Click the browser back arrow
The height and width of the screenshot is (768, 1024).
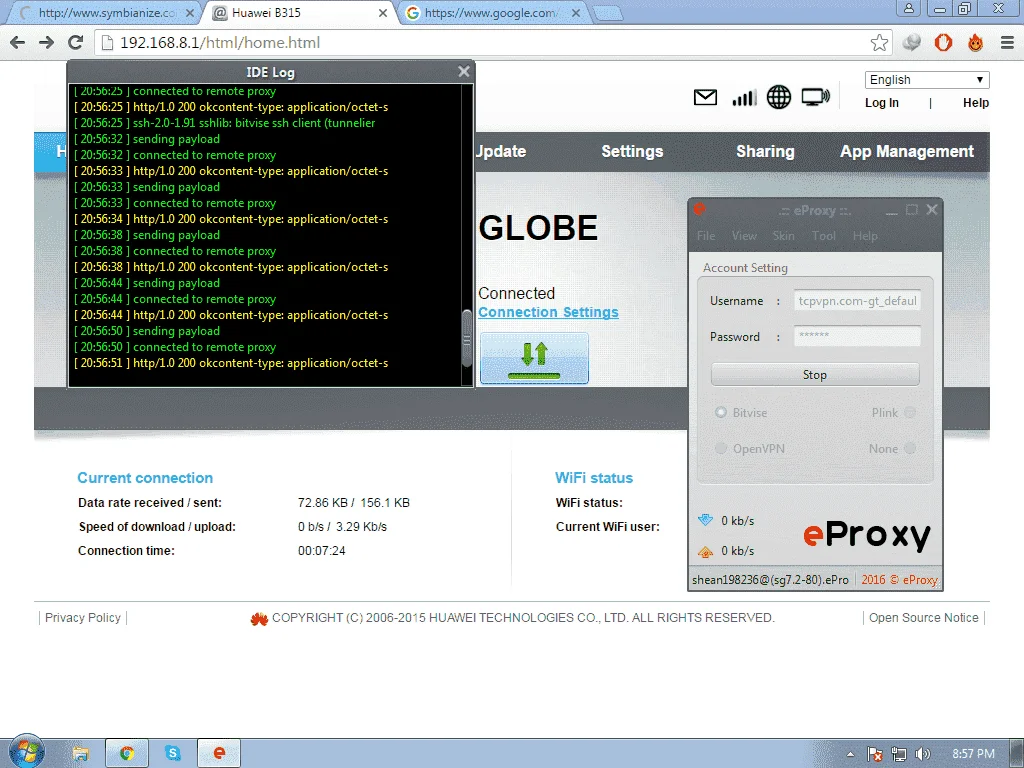[18, 42]
